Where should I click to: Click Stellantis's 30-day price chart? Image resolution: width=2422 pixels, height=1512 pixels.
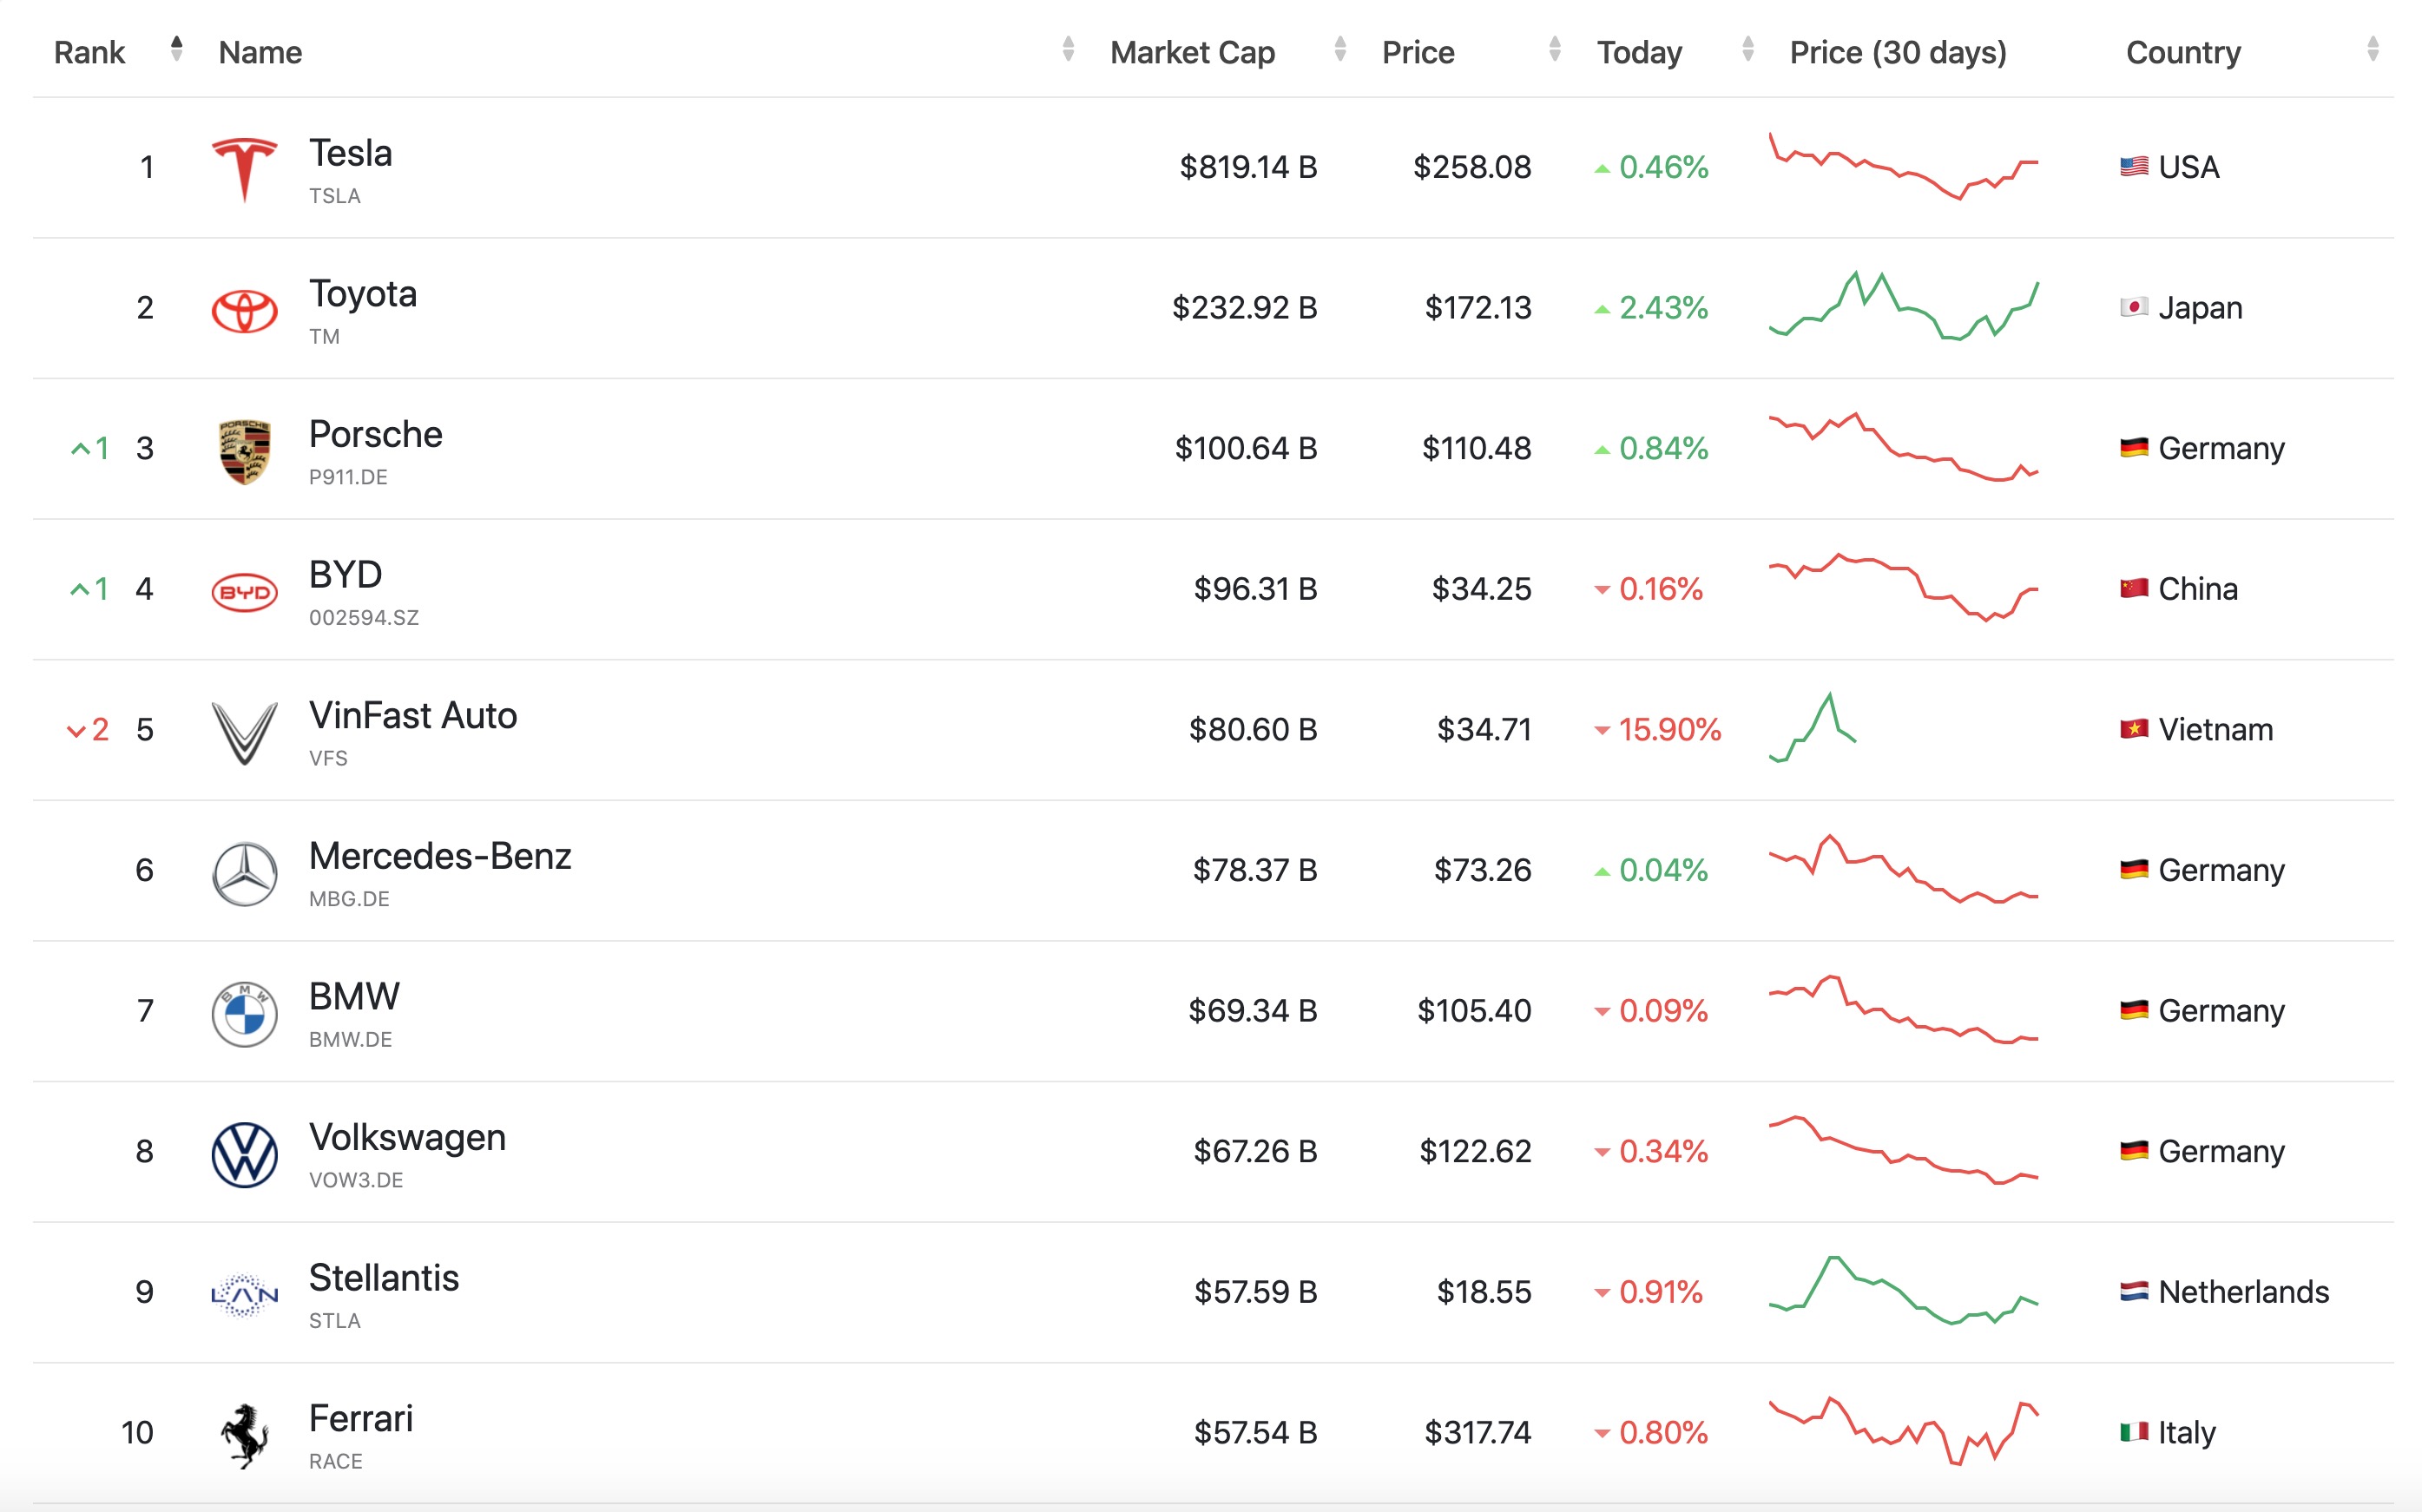tap(1903, 1290)
